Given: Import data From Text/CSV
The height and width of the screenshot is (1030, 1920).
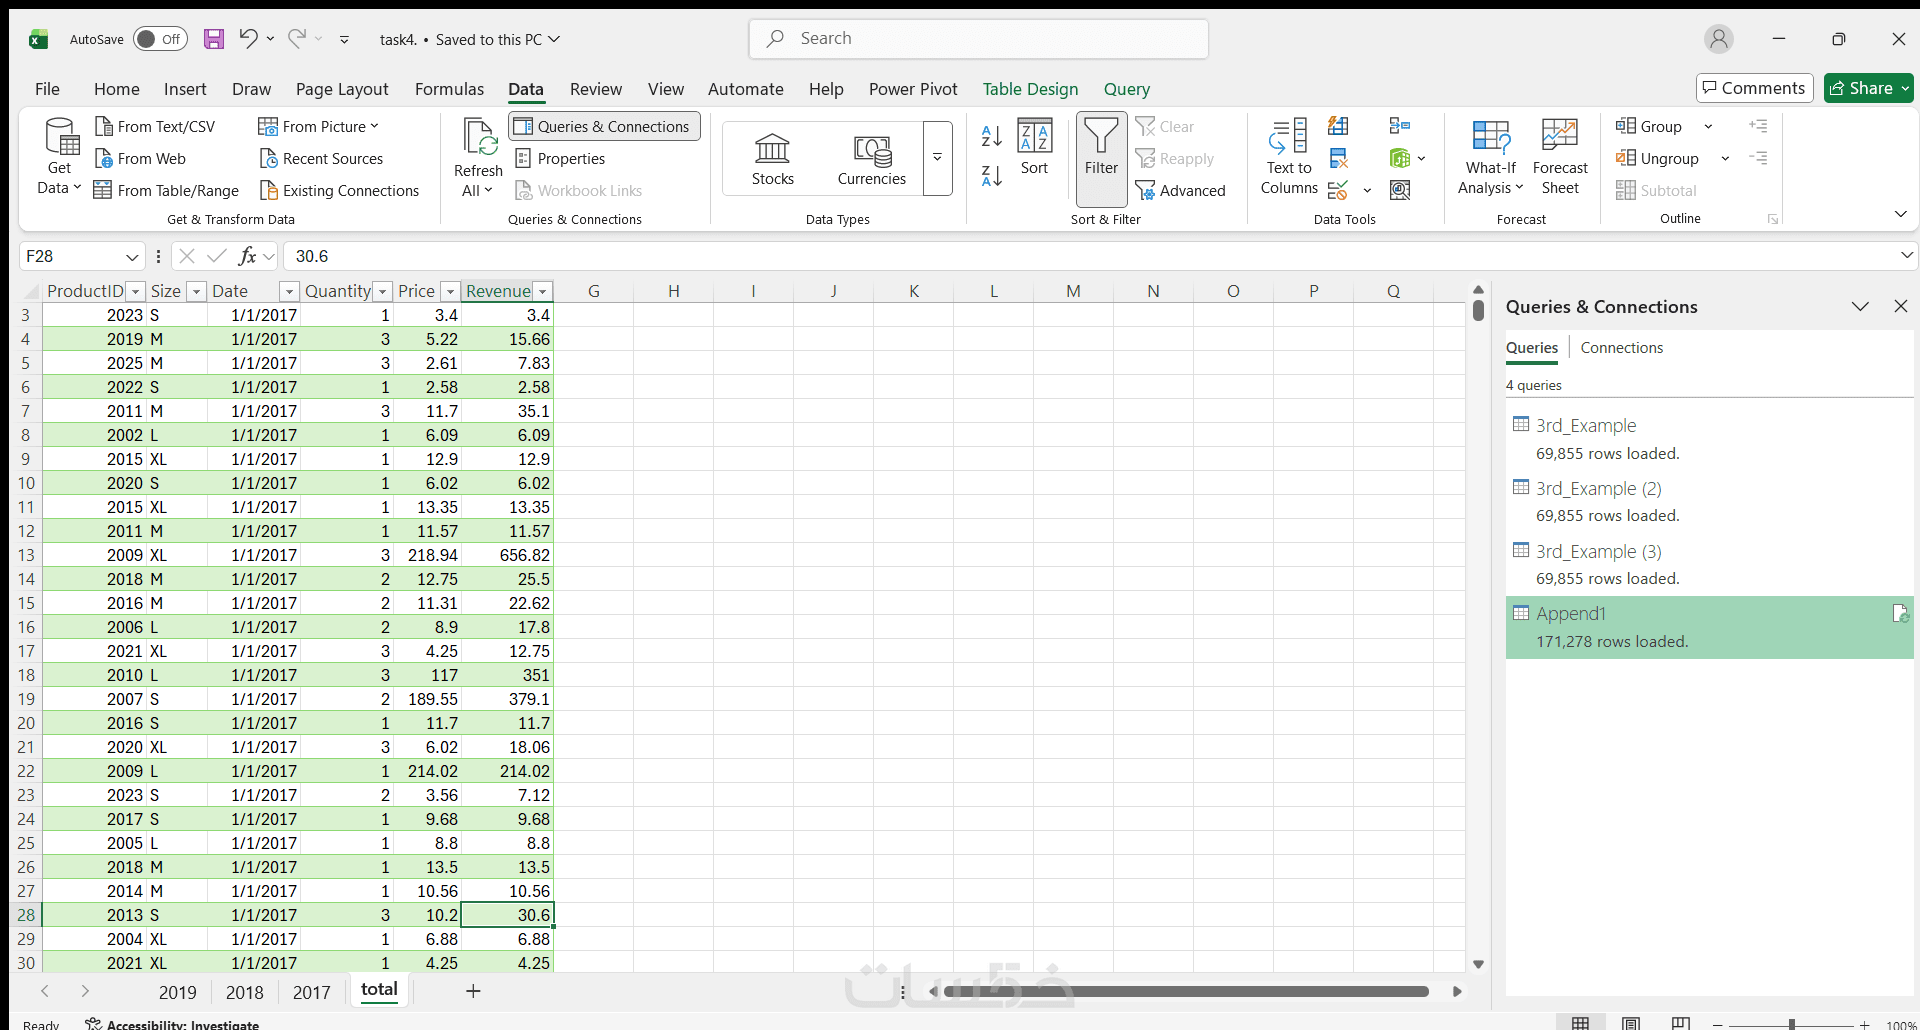Looking at the screenshot, I should pyautogui.click(x=155, y=126).
